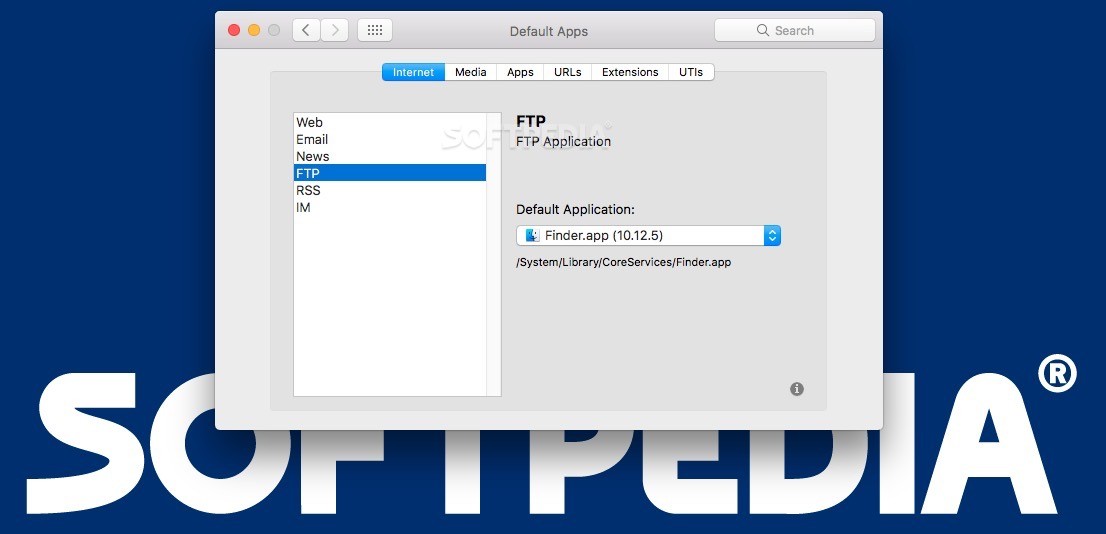Screen dimensions: 1106x534
Task: Show all preferences grid button
Action: click(x=375, y=30)
